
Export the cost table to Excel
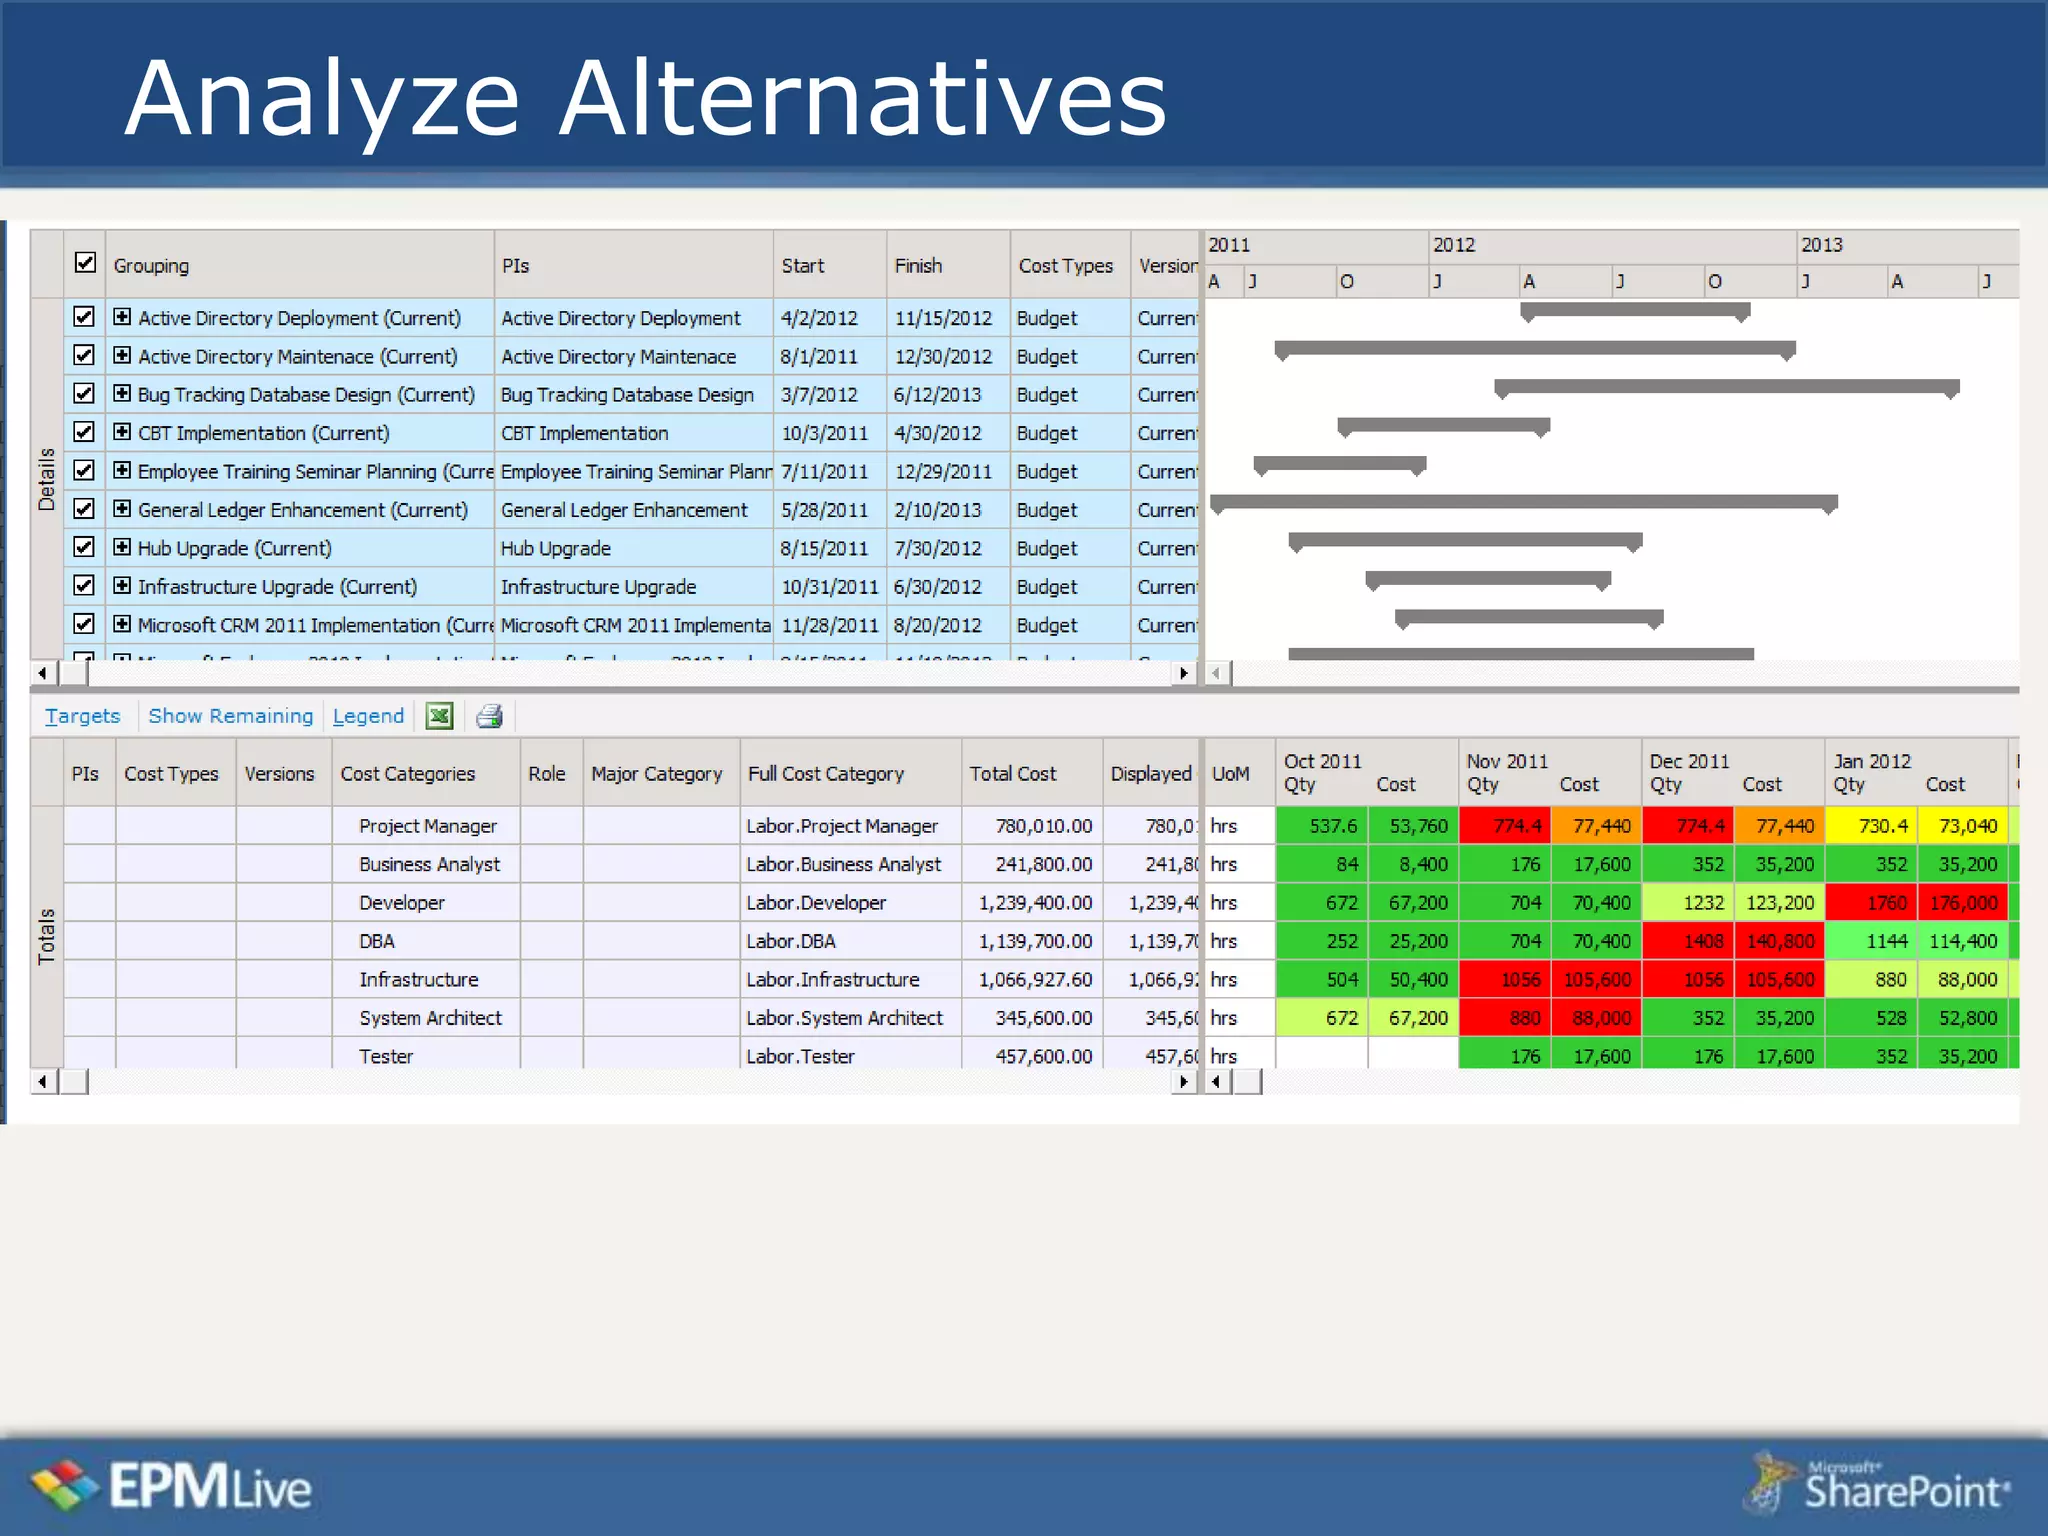439,716
